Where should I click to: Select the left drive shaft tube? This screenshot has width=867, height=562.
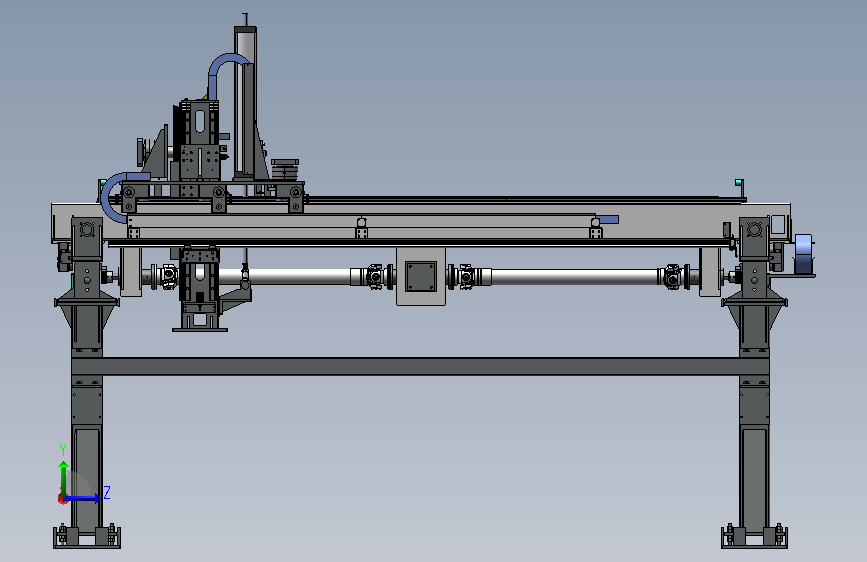tap(285, 277)
